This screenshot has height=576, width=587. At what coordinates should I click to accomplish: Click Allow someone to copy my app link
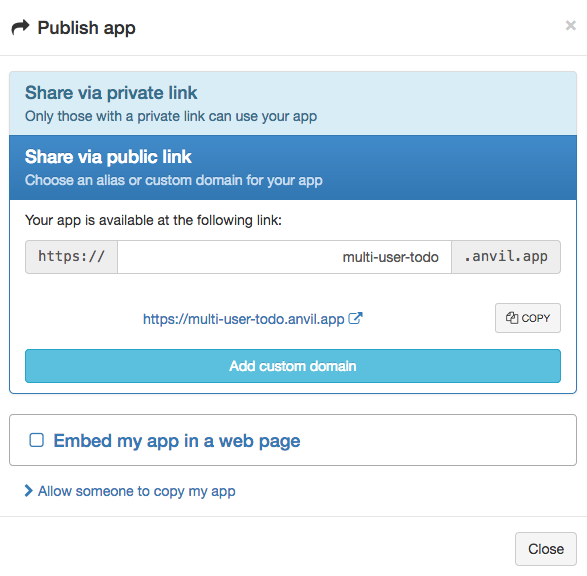(137, 491)
